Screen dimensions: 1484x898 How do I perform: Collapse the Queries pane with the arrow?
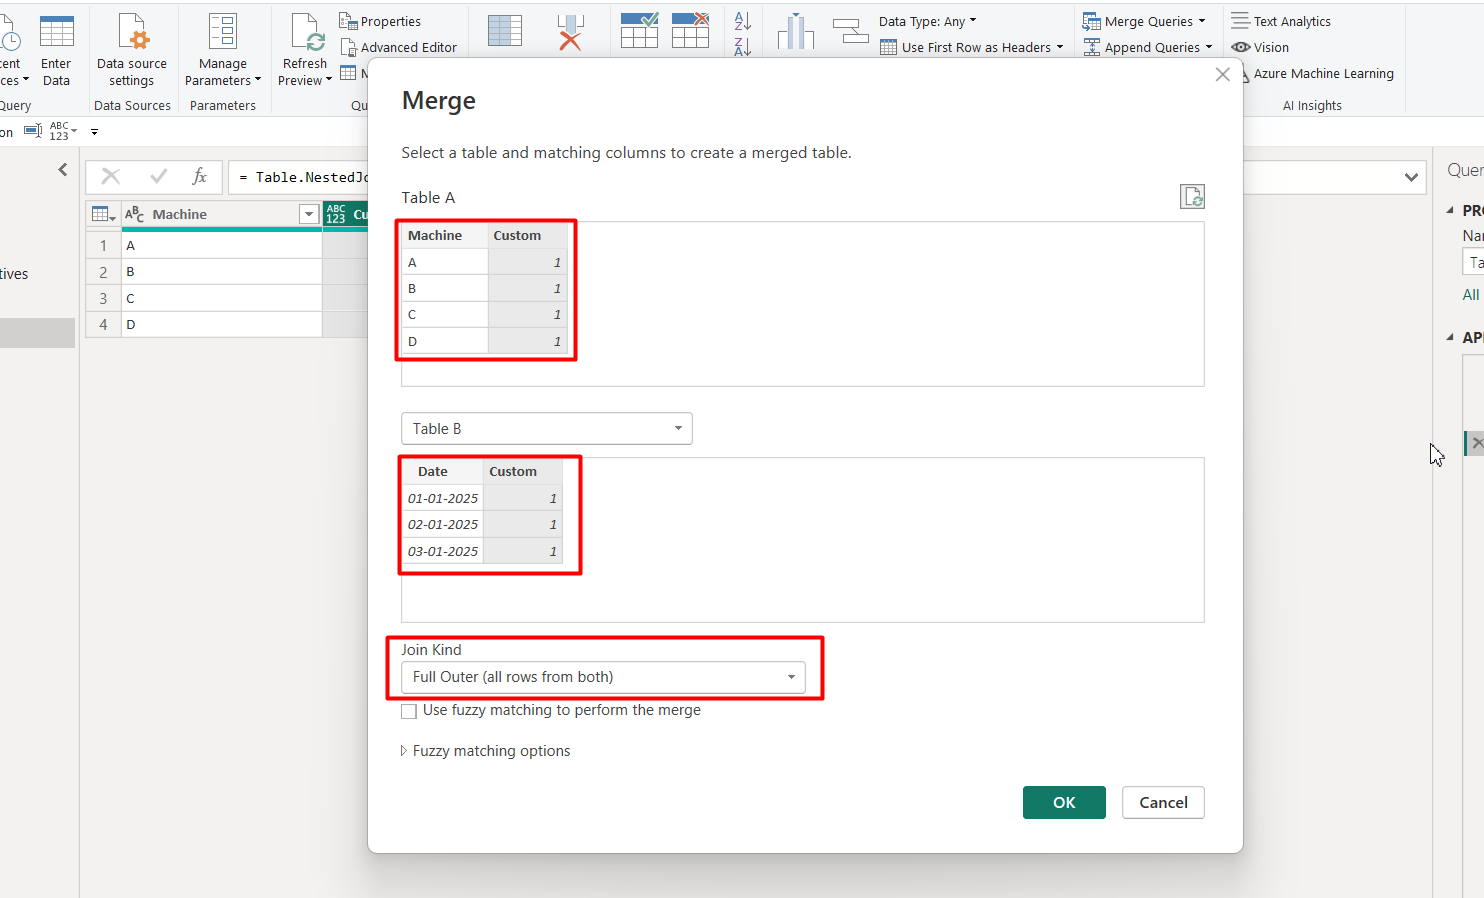(x=63, y=170)
